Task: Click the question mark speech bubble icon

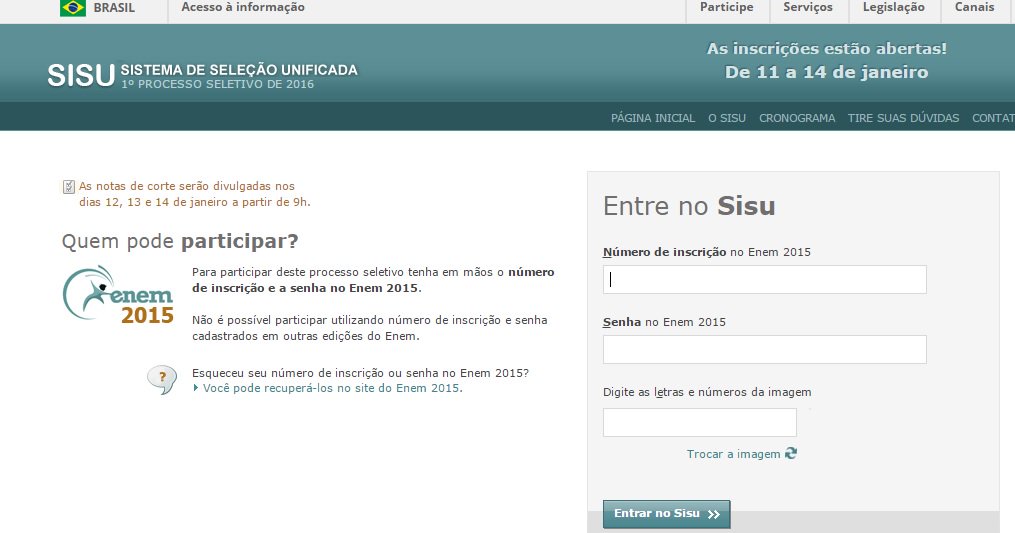Action: [x=162, y=380]
